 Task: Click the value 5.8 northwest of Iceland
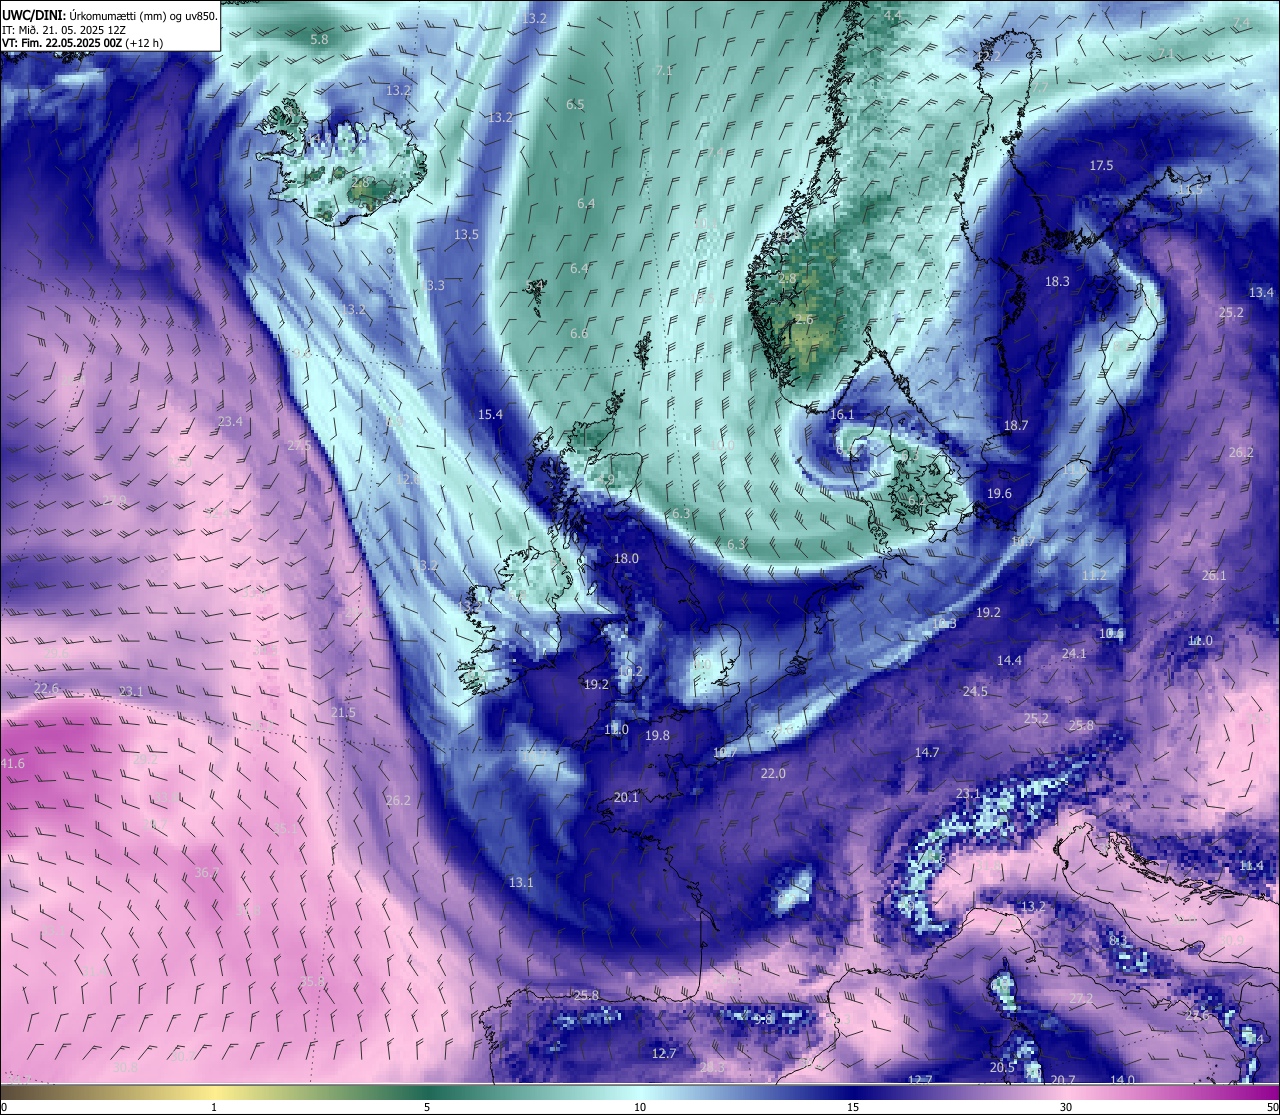(319, 39)
